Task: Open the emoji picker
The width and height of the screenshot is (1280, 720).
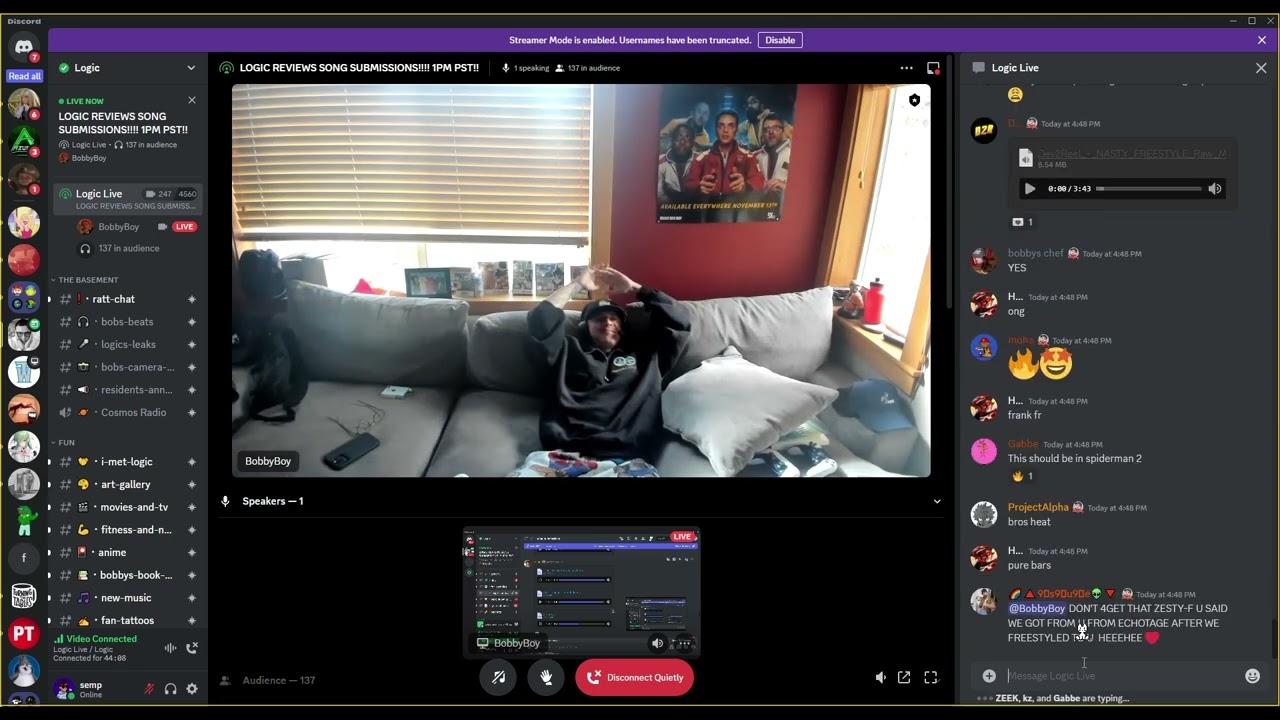Action: (1252, 676)
